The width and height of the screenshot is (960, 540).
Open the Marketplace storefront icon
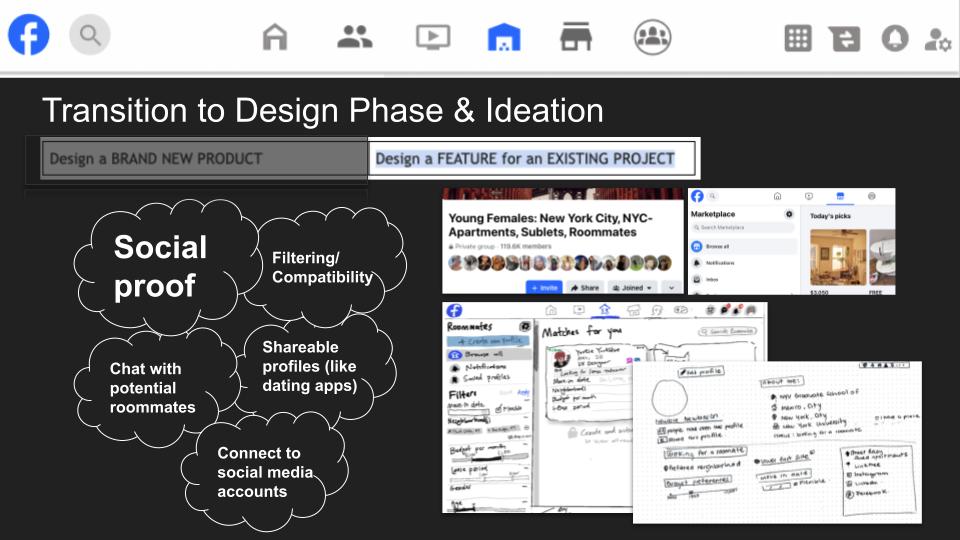576,37
